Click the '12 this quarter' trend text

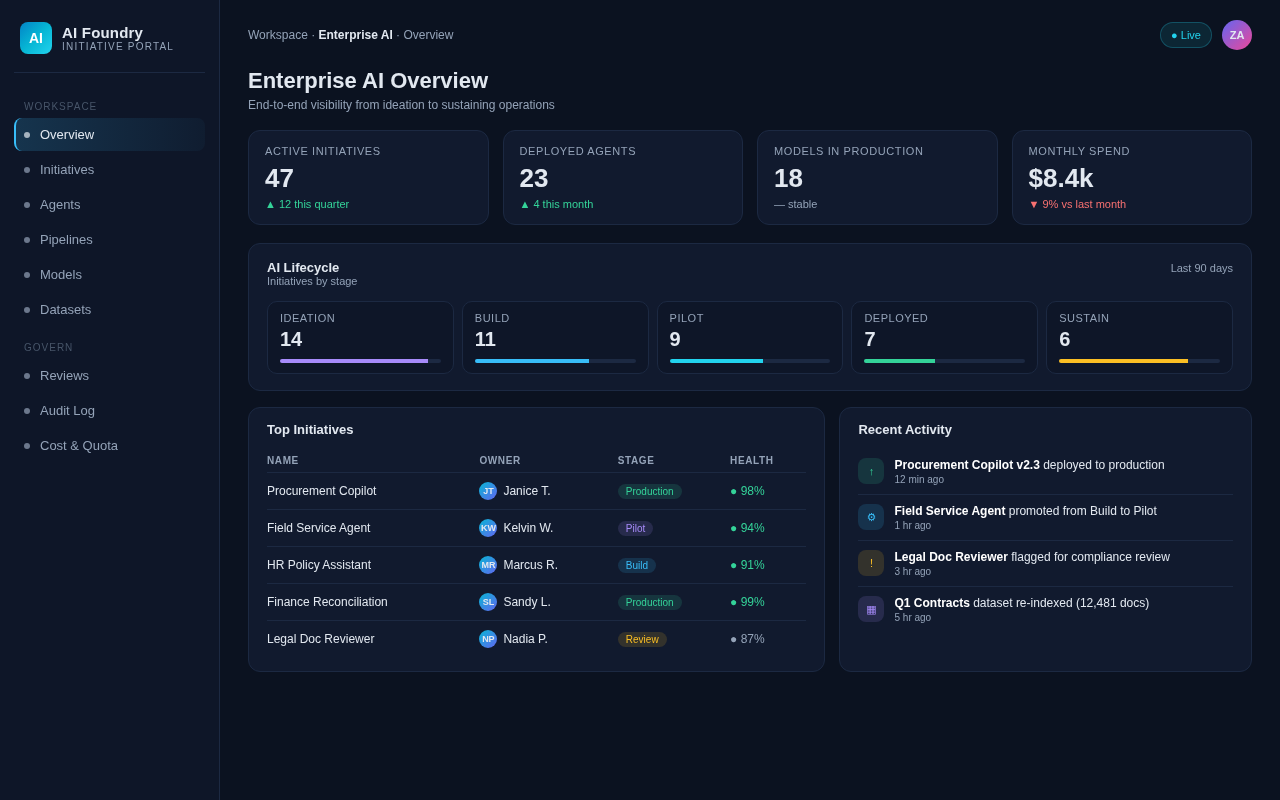point(307,204)
